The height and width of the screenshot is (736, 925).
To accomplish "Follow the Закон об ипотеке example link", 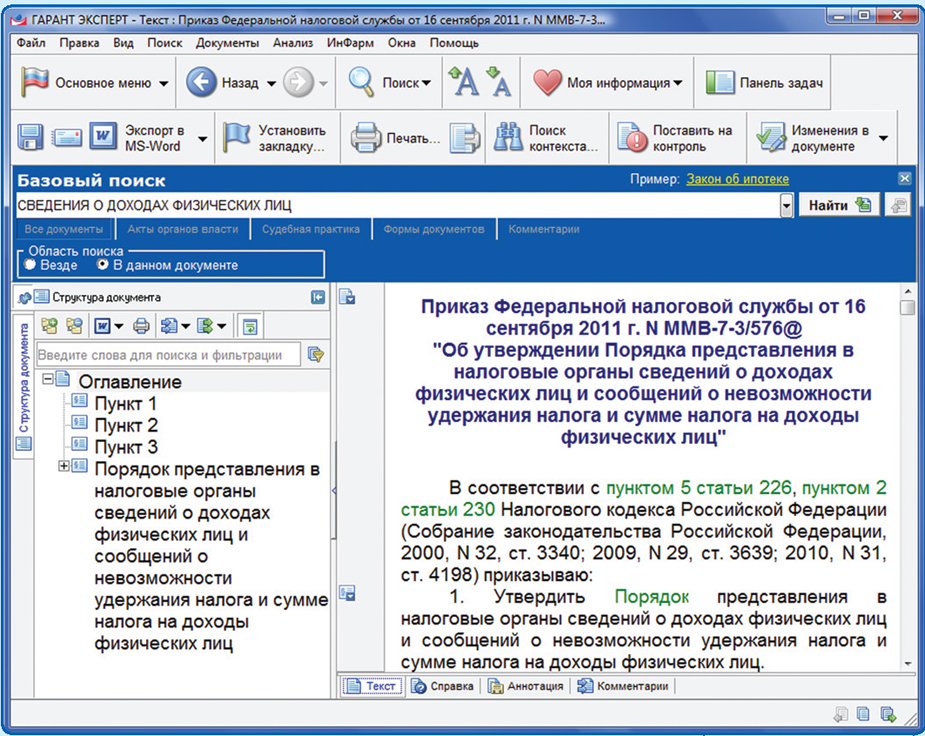I will pyautogui.click(x=736, y=179).
